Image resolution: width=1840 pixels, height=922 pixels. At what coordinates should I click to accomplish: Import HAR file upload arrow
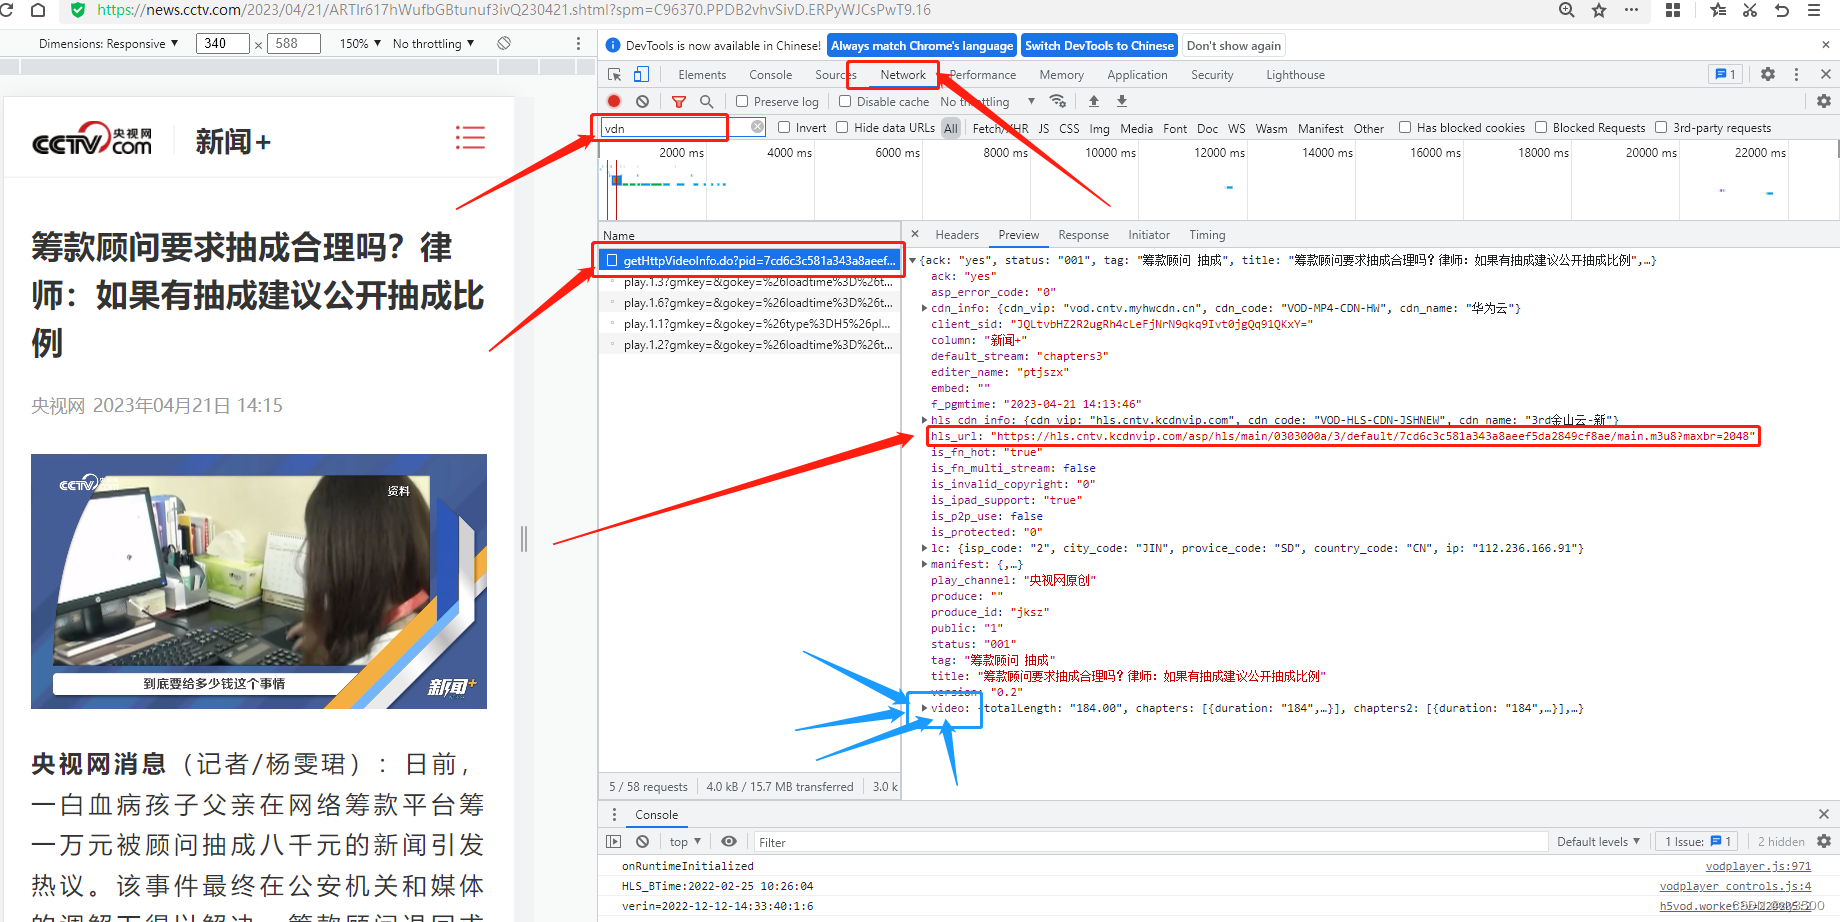[1094, 101]
